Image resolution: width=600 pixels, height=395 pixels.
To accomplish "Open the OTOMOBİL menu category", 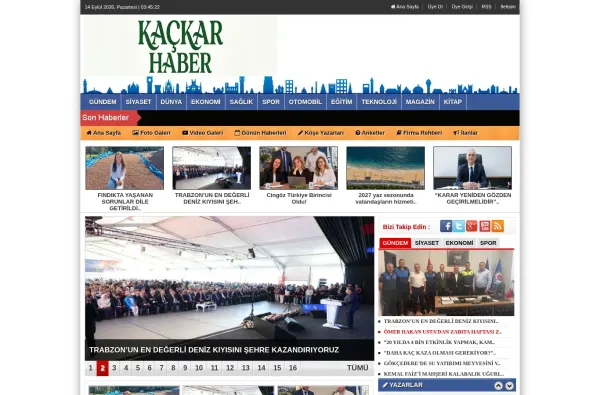I will pos(305,102).
